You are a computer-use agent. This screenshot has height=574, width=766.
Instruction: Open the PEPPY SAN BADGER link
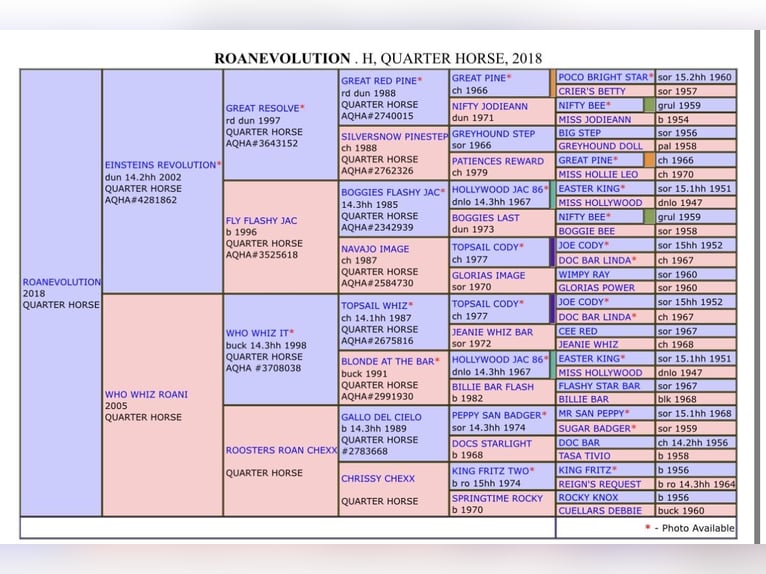(x=496, y=415)
